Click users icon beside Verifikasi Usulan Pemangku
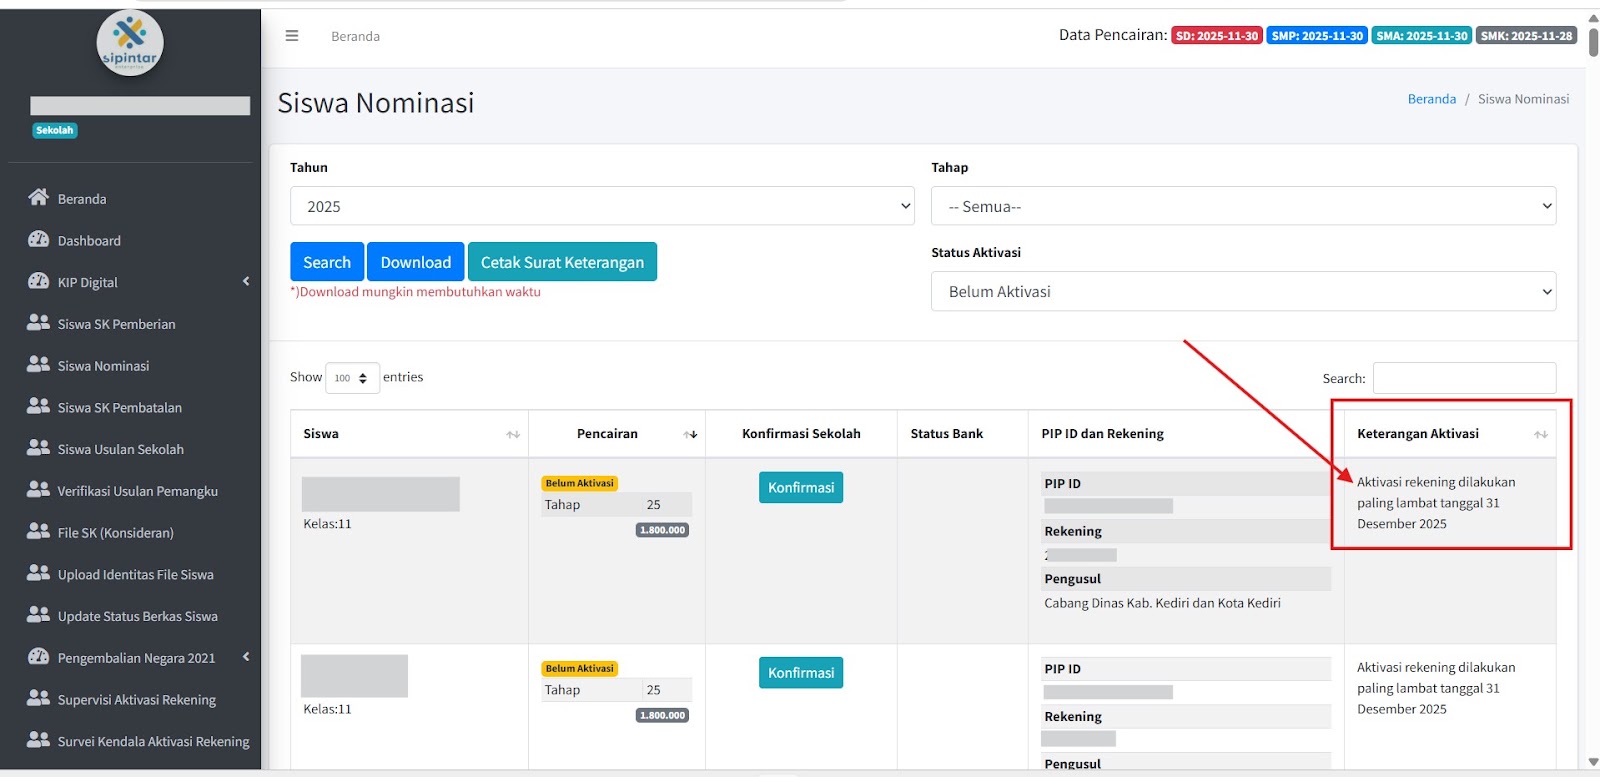Screen dimensions: 1600x777 click(x=38, y=489)
